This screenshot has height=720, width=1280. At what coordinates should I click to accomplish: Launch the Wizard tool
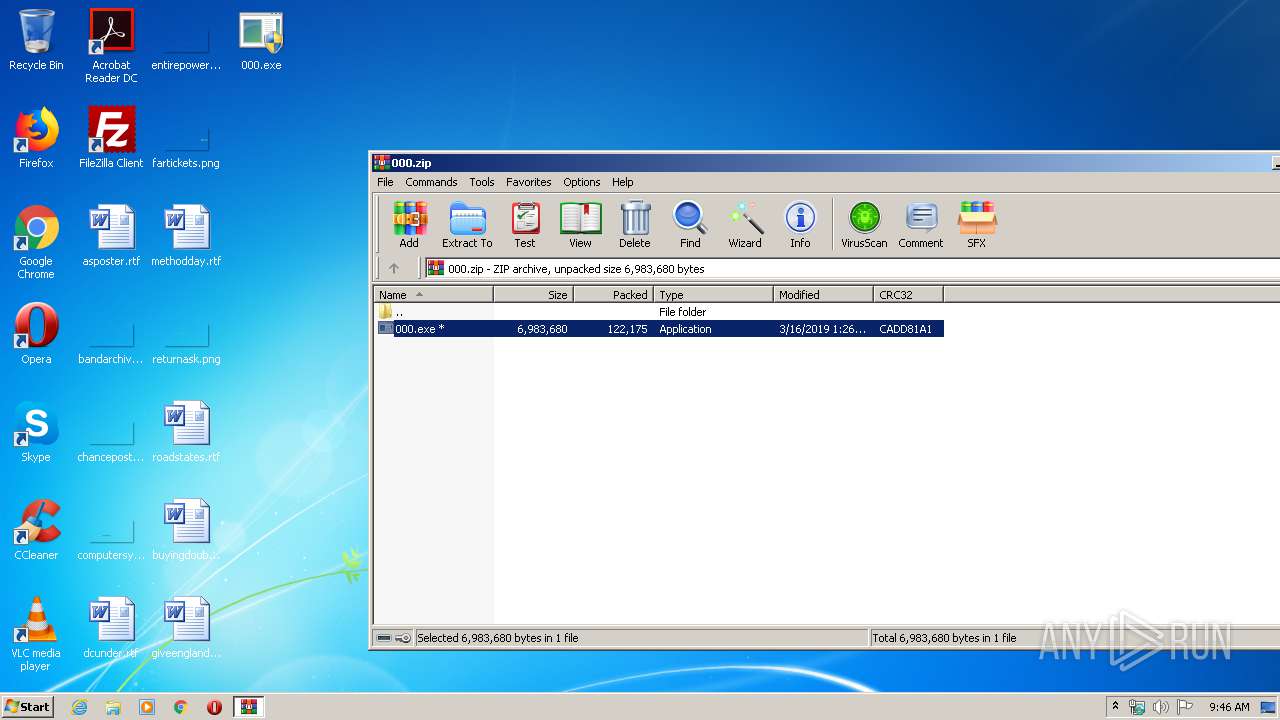[x=745, y=225]
